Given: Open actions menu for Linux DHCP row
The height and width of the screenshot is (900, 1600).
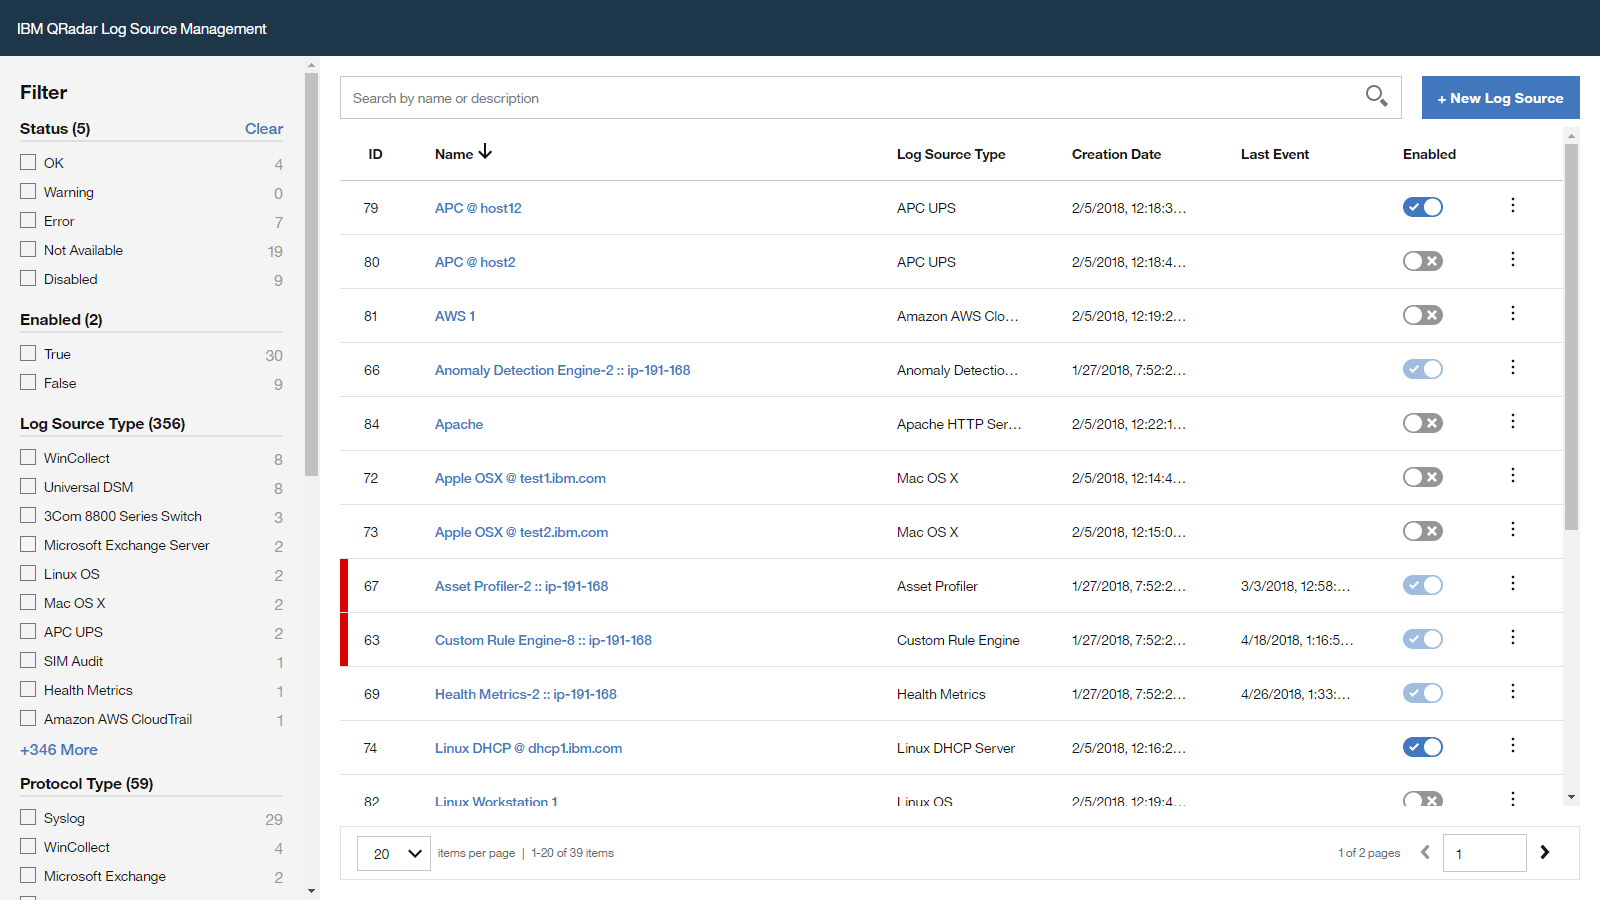Looking at the screenshot, I should click(1513, 745).
